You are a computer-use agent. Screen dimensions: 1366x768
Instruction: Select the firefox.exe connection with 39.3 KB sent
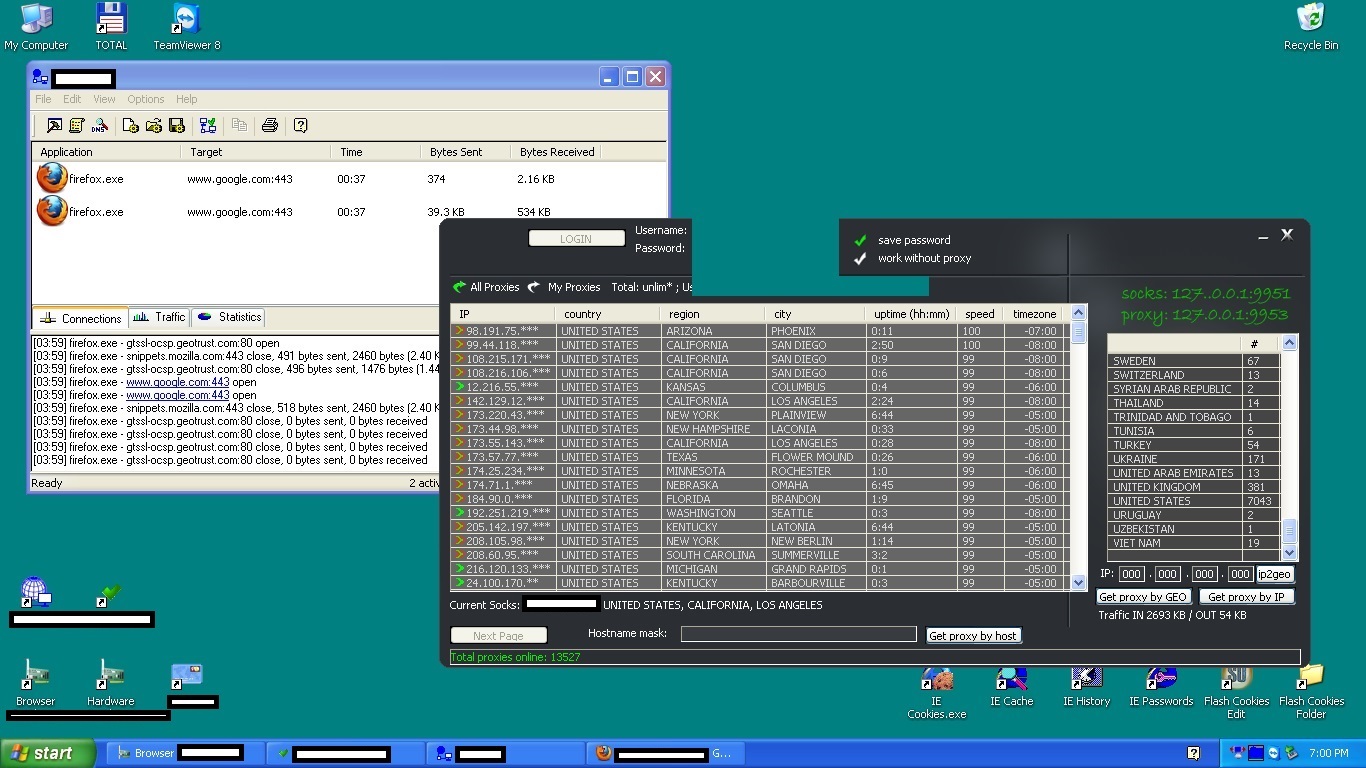[349, 212]
